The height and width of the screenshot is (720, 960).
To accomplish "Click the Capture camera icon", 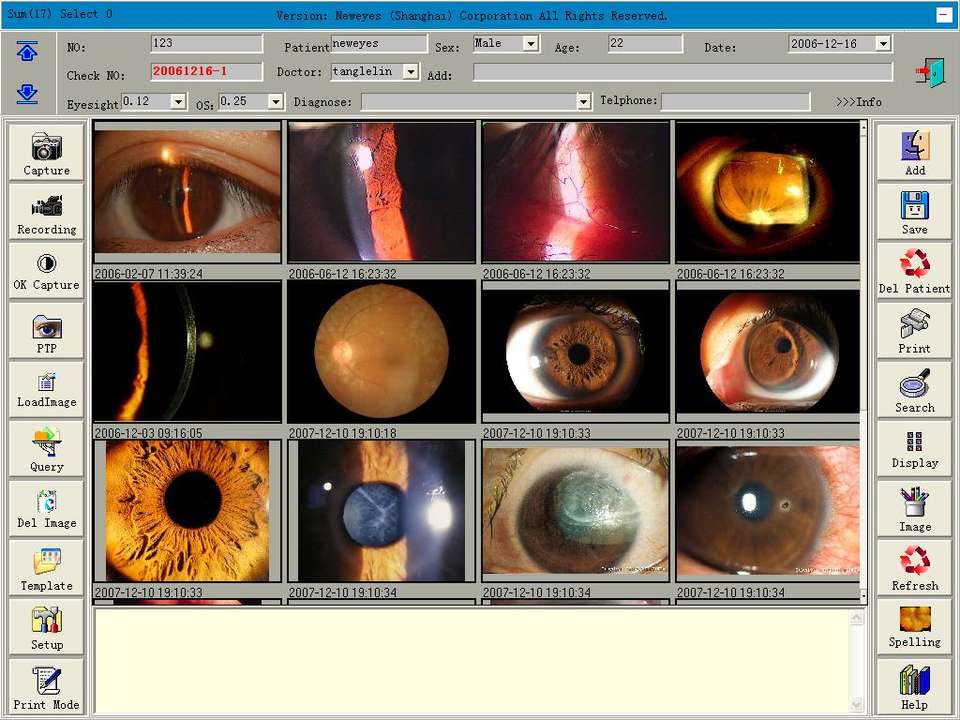I will pos(47,146).
